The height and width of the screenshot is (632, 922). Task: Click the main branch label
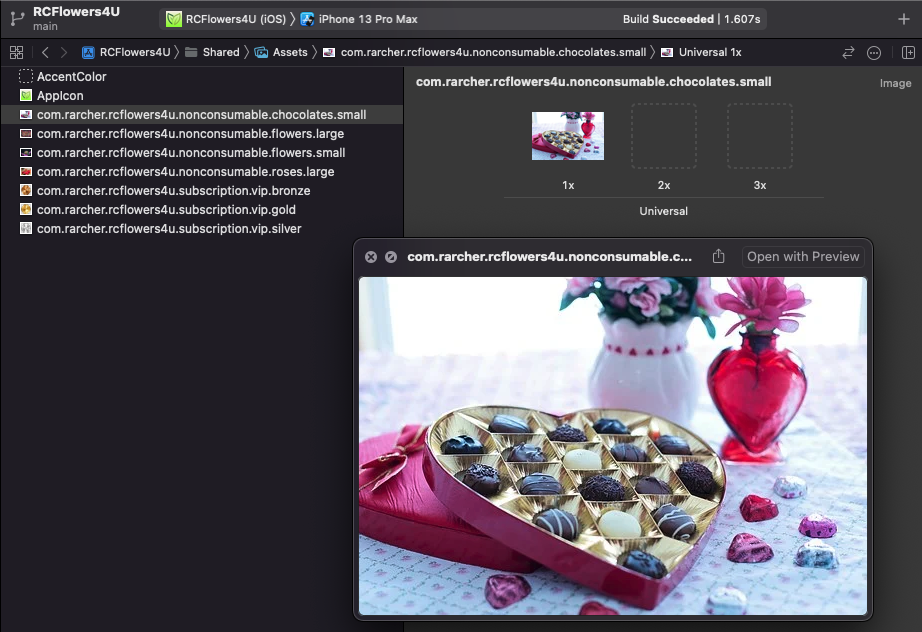45,26
